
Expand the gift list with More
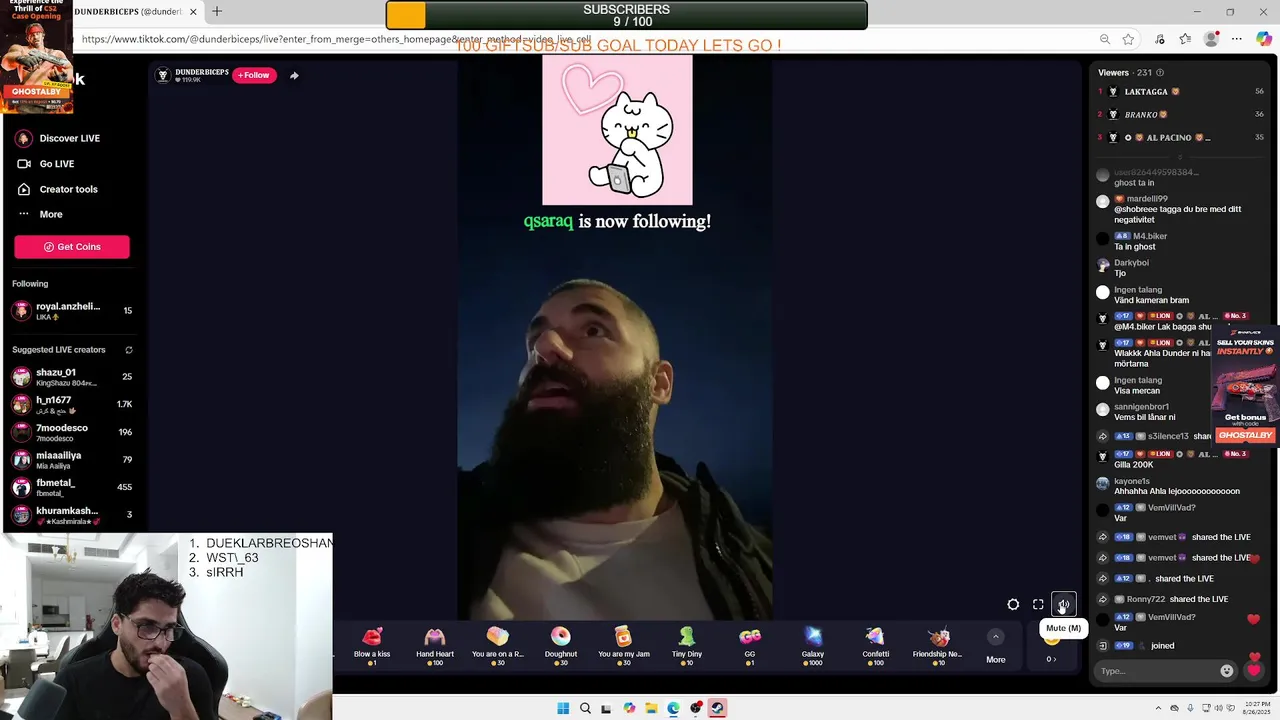coord(996,647)
